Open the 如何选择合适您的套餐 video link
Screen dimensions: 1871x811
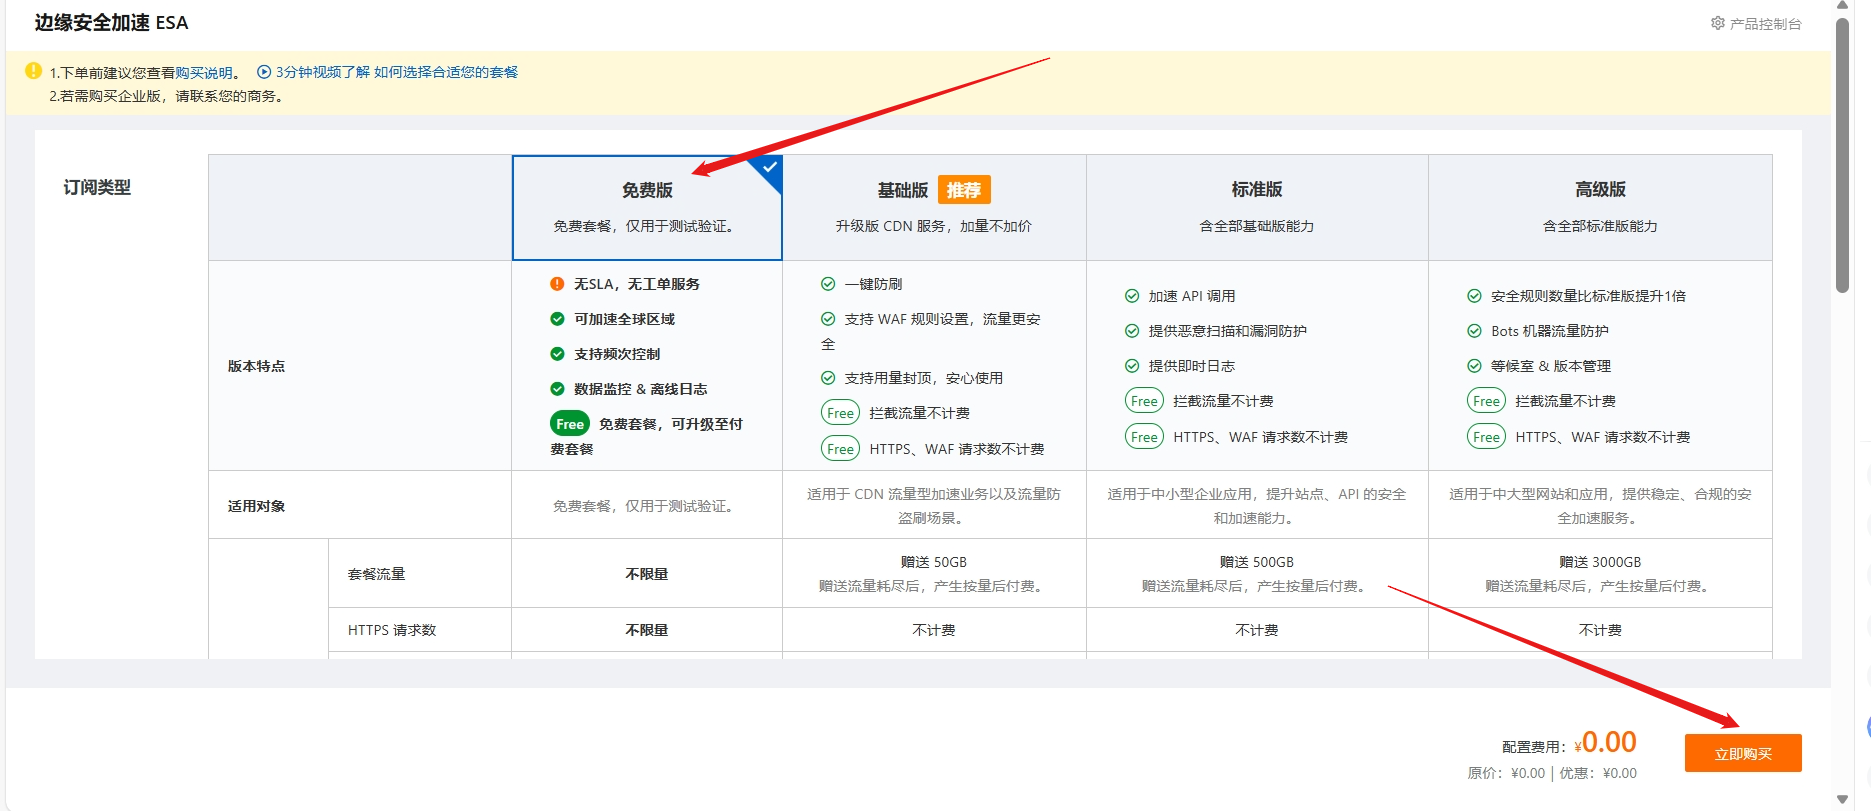pyautogui.click(x=446, y=72)
